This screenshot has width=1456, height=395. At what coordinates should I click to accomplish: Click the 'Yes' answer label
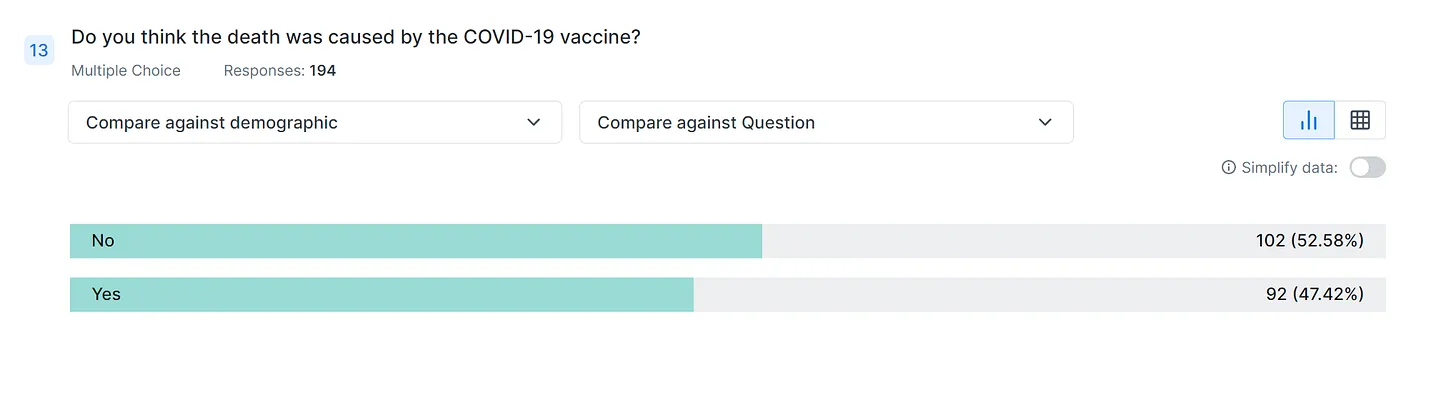tap(106, 295)
